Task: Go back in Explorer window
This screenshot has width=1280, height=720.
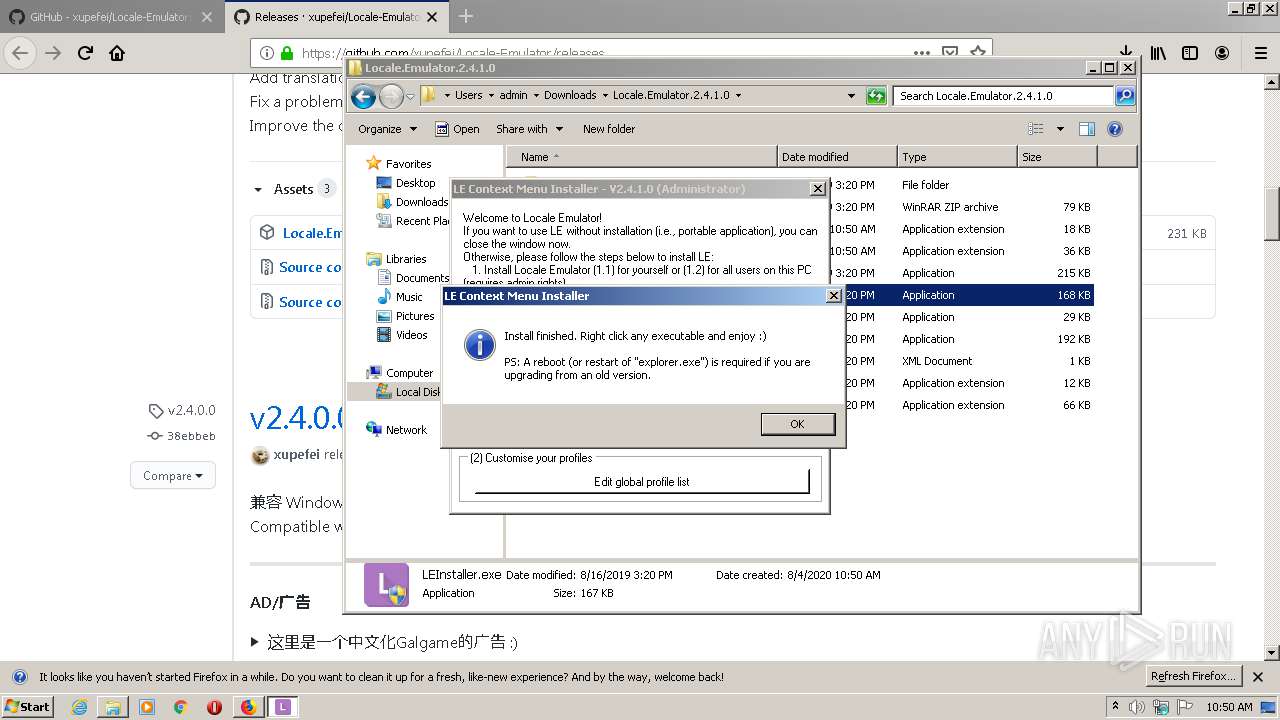Action: click(x=363, y=96)
